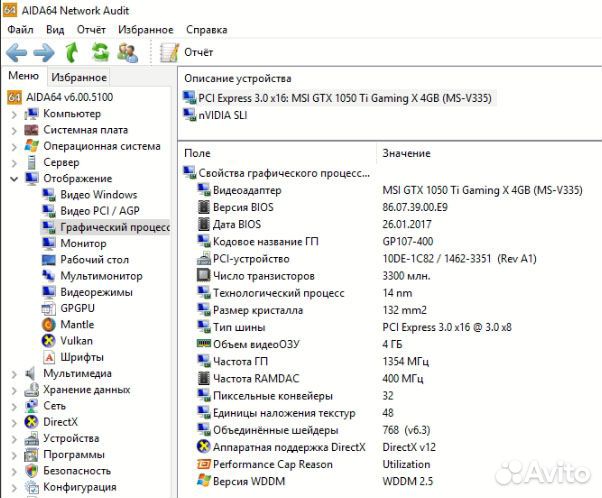Expand the Системная плата node
Image resolution: width=602 pixels, height=498 pixels.
(x=14, y=131)
